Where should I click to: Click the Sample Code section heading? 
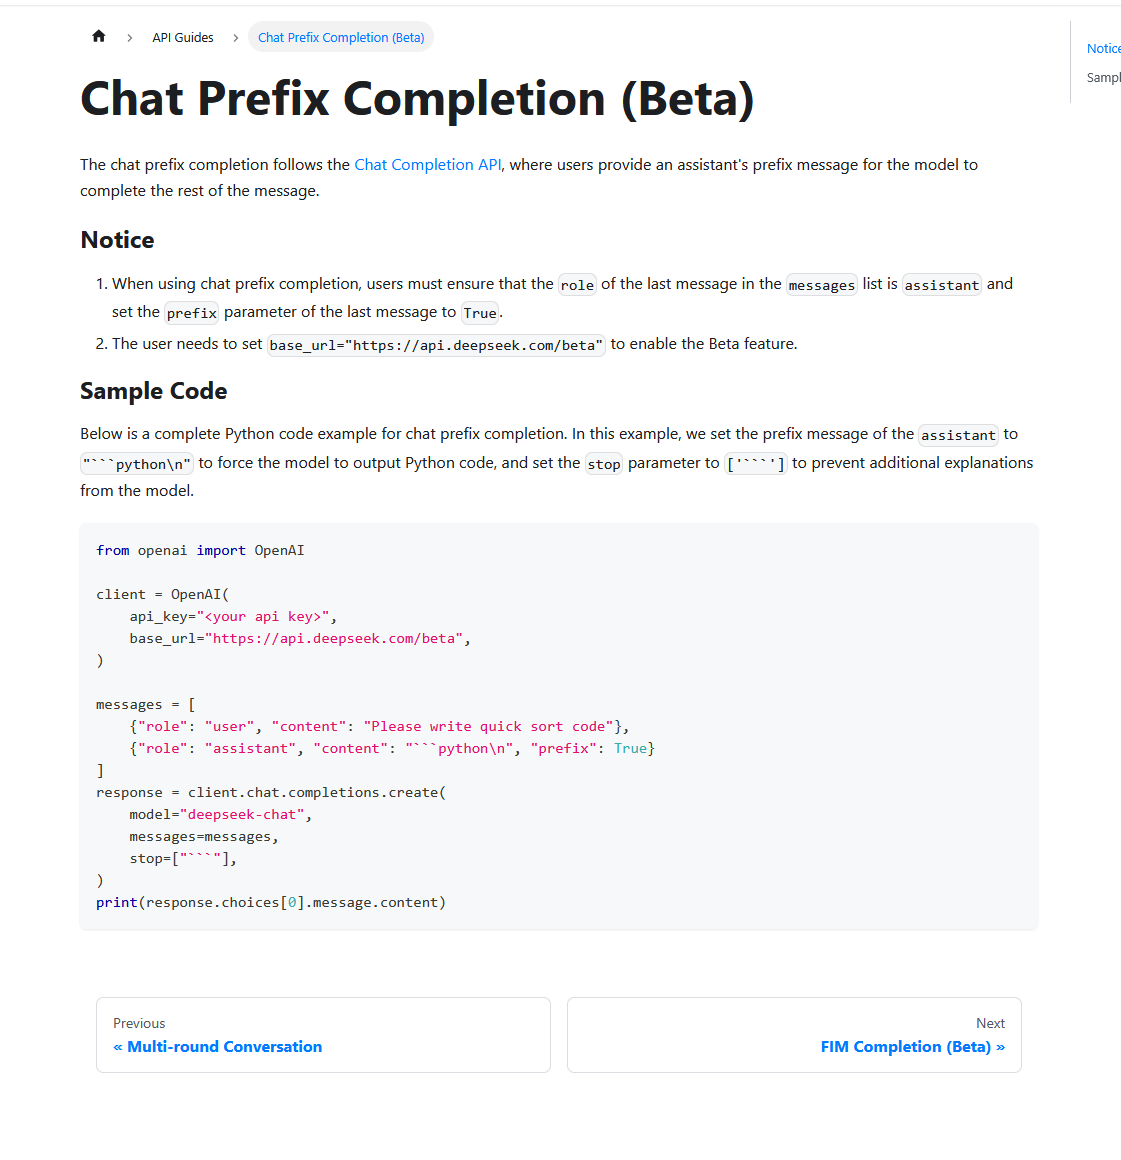click(x=153, y=391)
